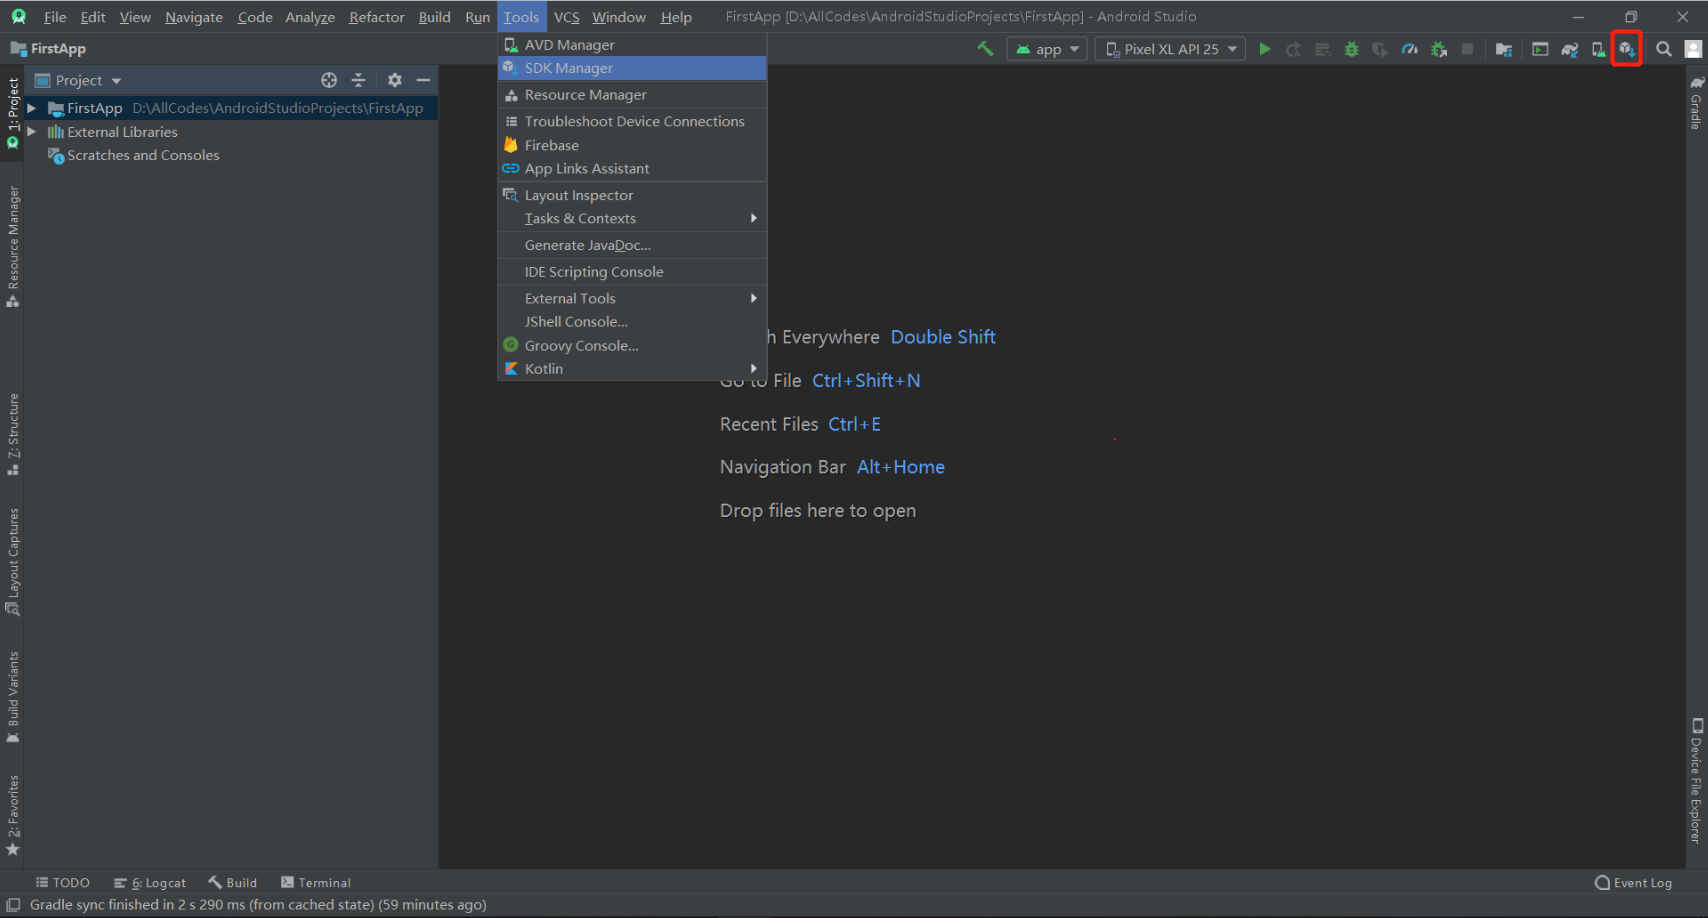Open the Pixel XL API 25 device dropdown
The height and width of the screenshot is (918, 1708).
coord(1170,49)
